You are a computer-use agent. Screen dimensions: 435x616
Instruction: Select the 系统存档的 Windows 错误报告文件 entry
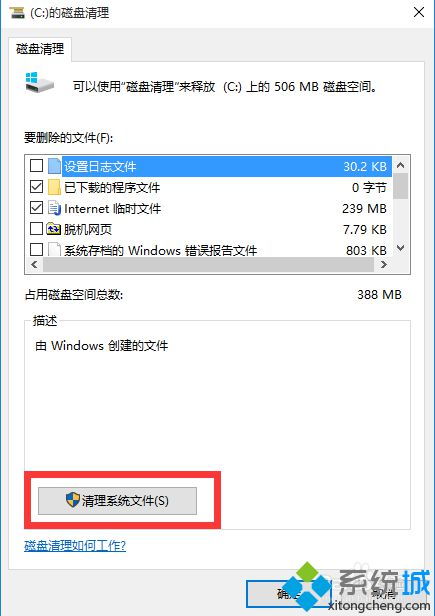click(x=209, y=250)
